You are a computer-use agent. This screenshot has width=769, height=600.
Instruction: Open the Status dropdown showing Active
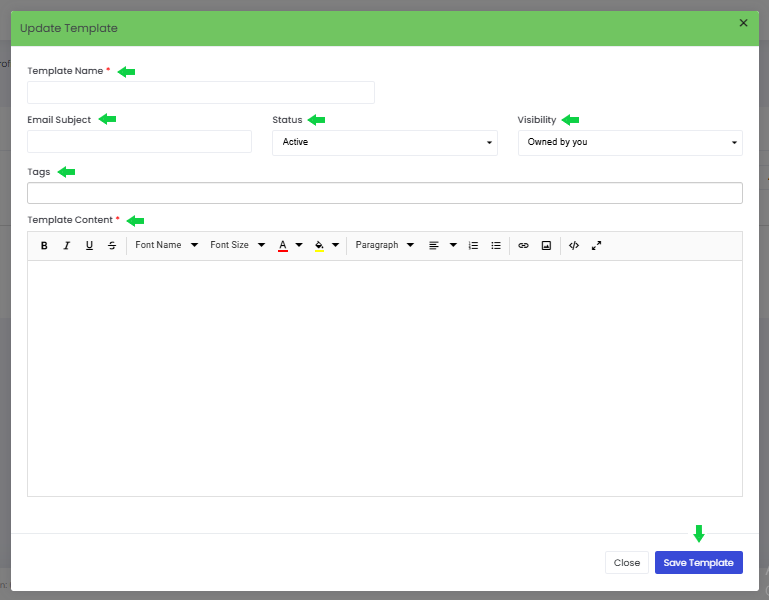(x=385, y=142)
